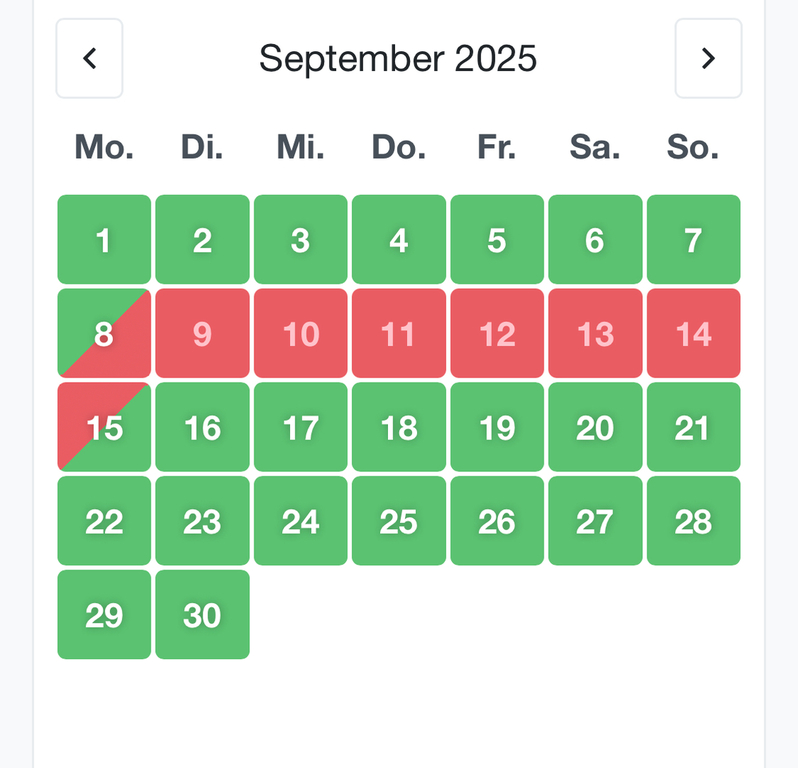The width and height of the screenshot is (798, 768).
Task: Click the September 2025 month title
Action: click(x=398, y=58)
